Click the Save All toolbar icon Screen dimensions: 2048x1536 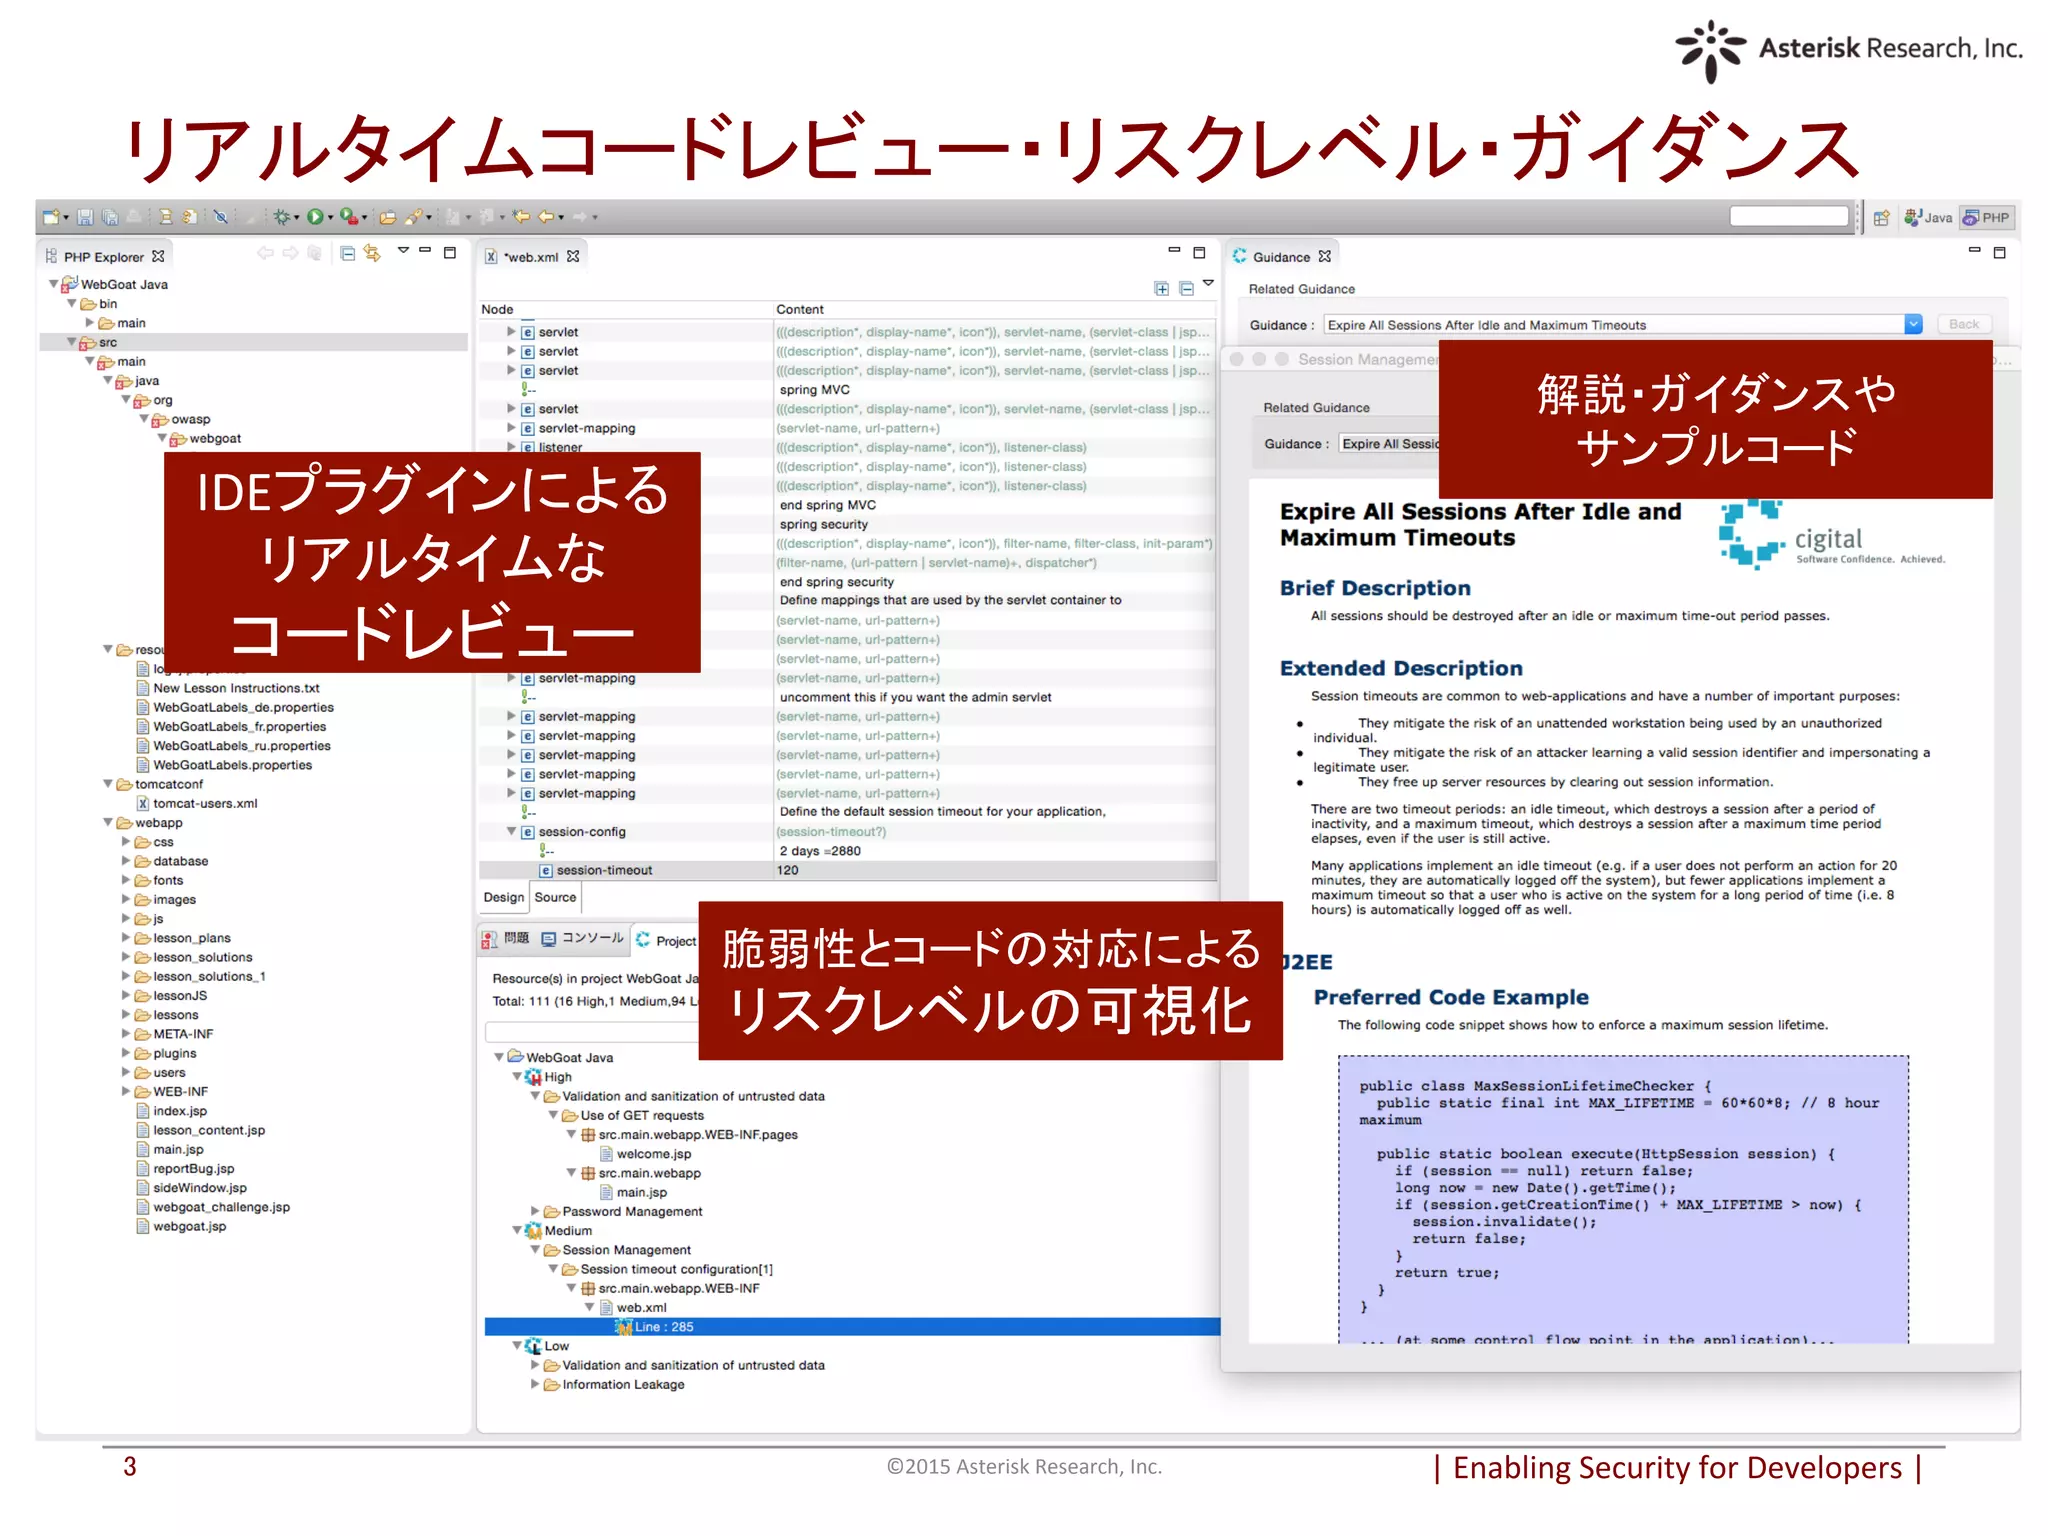point(110,217)
